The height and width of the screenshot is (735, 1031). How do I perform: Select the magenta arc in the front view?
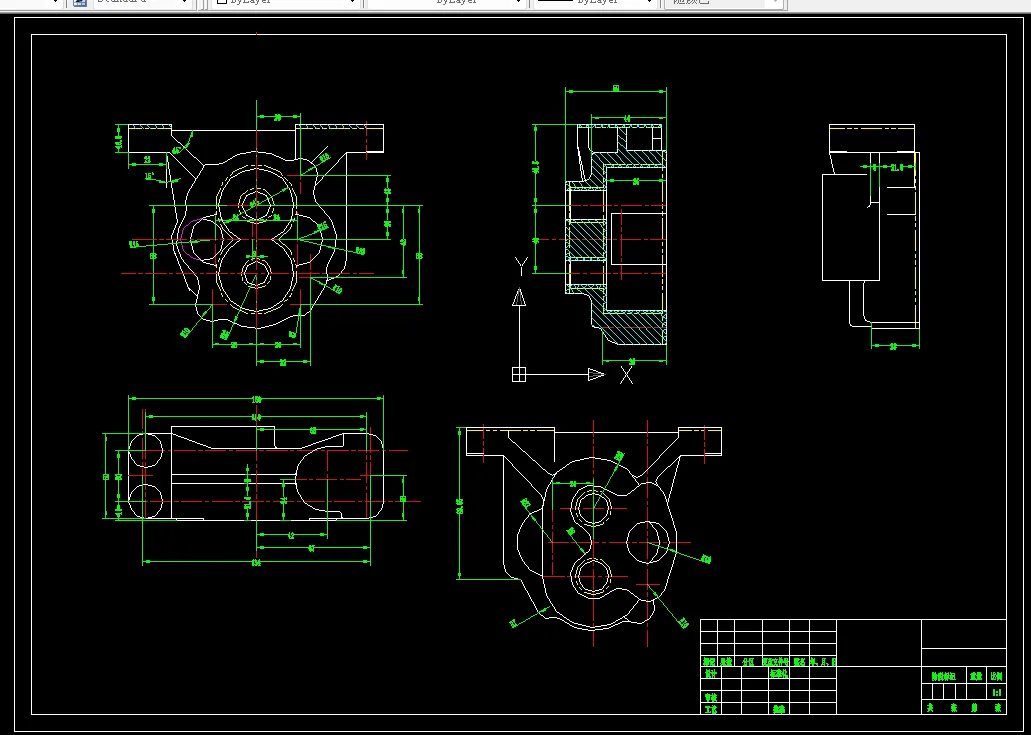point(181,241)
